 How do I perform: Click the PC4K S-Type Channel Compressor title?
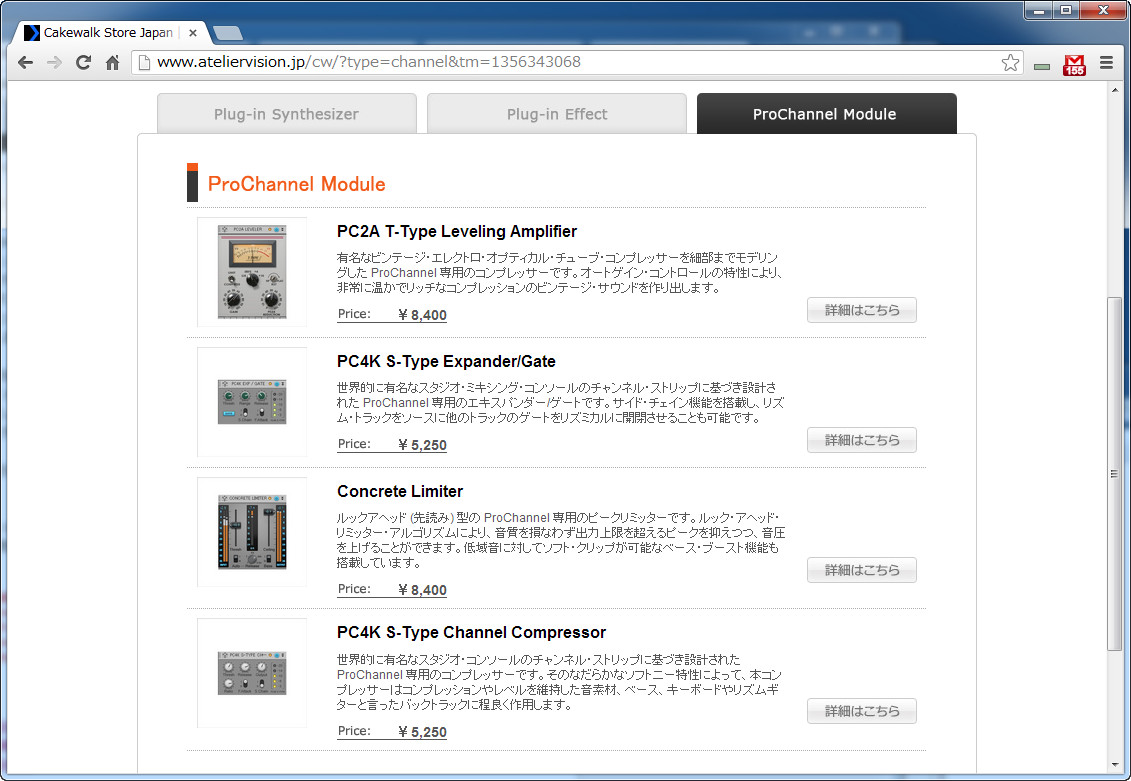471,632
